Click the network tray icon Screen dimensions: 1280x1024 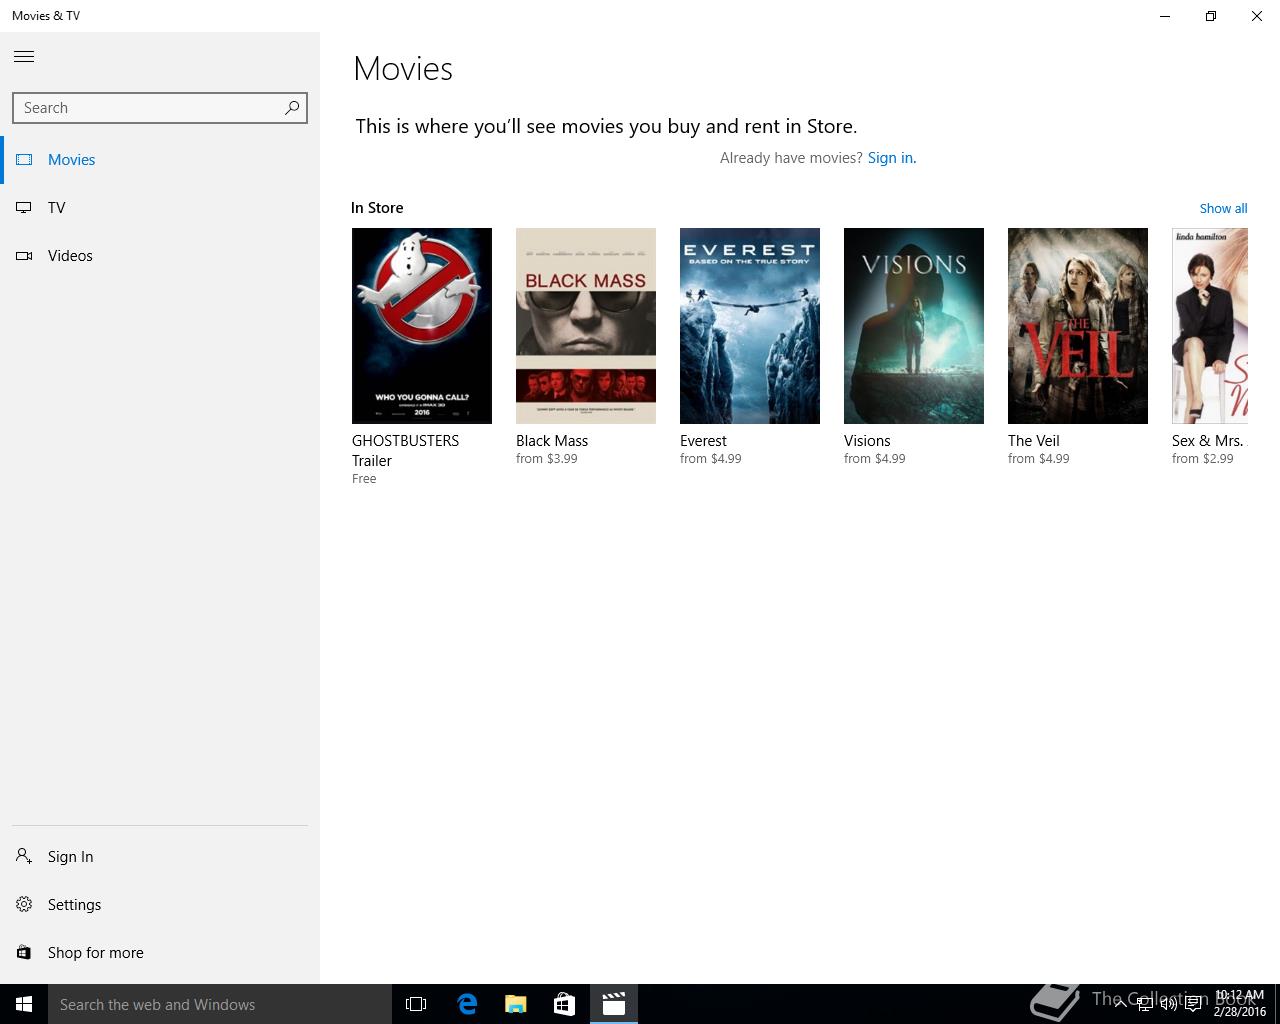(1144, 1004)
